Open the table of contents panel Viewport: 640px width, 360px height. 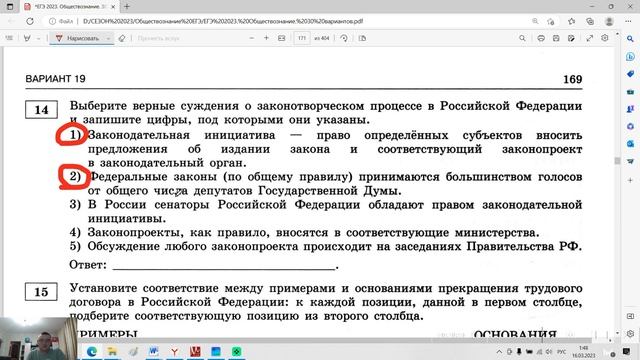tap(9, 38)
